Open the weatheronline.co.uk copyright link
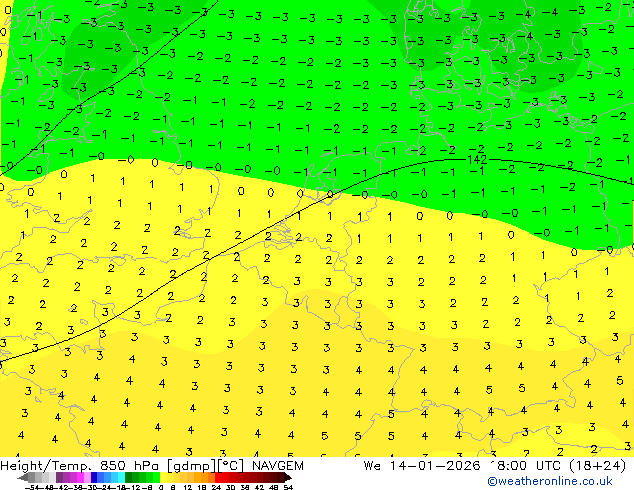Screen dimensions: 634x490 click(x=550, y=481)
